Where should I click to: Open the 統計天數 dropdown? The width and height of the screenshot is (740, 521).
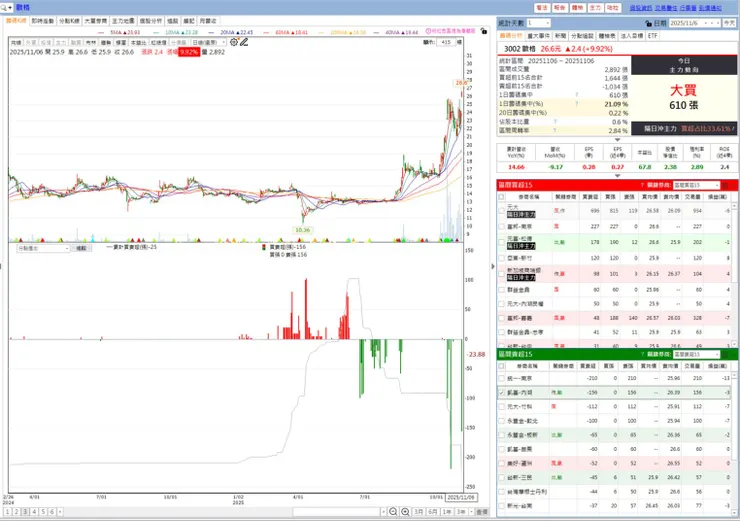pos(538,23)
